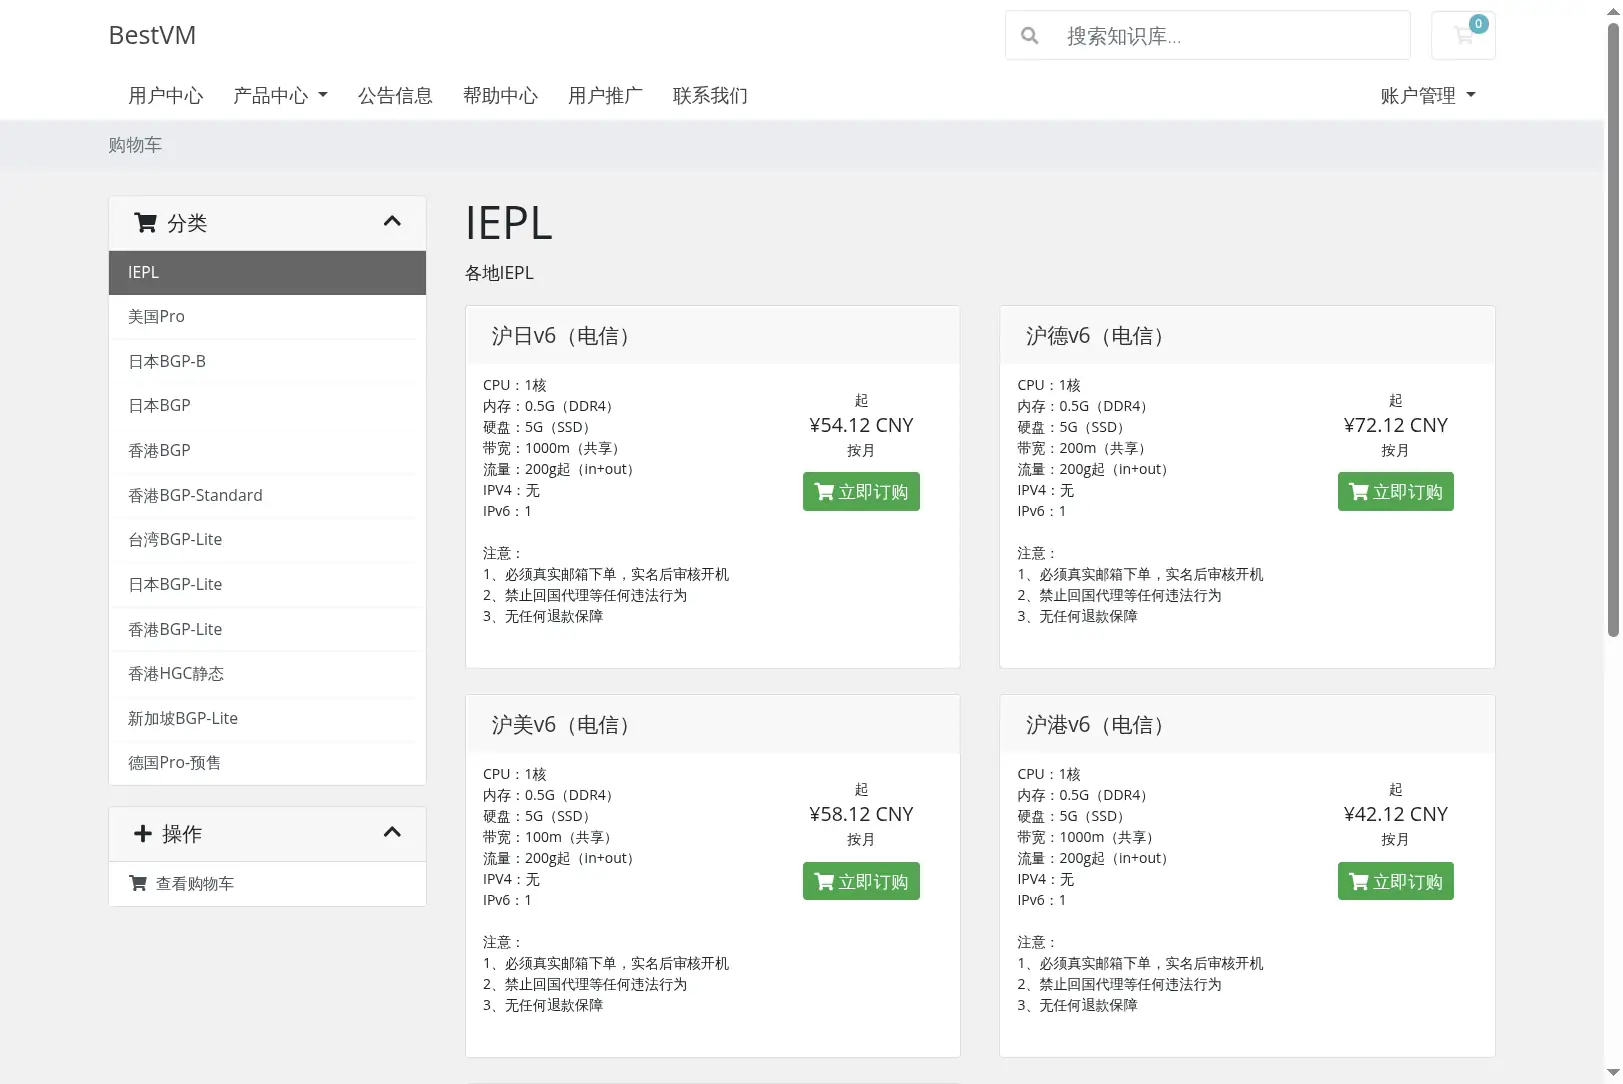This screenshot has height=1084, width=1623.
Task: Go to 公告信息 in navigation
Action: [x=395, y=96]
